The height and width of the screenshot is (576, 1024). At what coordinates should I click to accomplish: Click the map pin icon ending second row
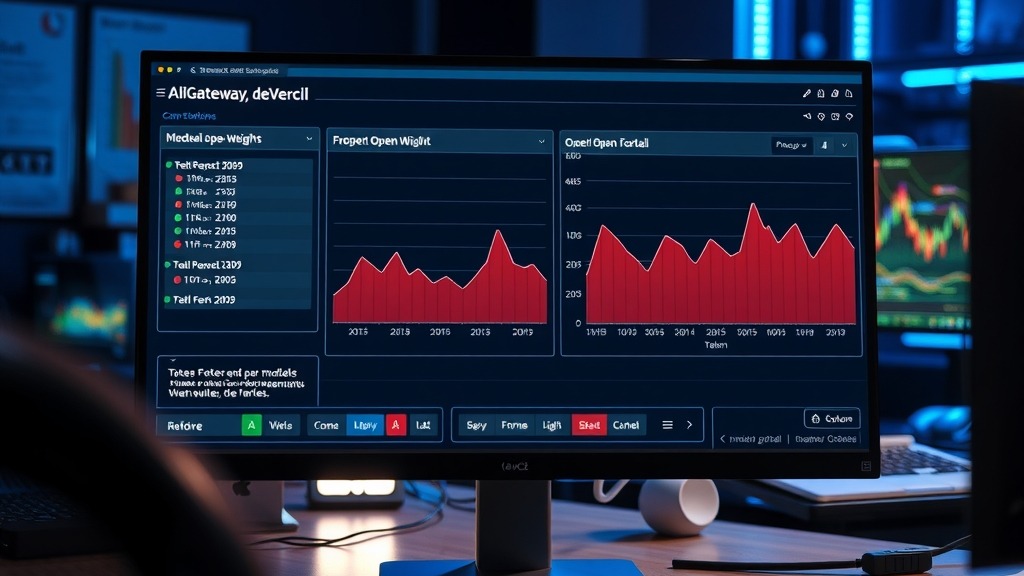click(x=849, y=116)
